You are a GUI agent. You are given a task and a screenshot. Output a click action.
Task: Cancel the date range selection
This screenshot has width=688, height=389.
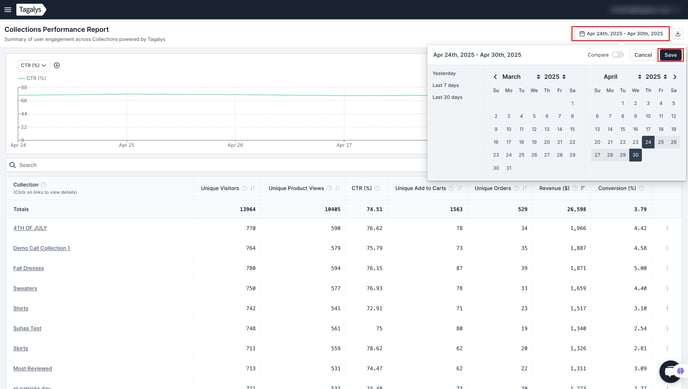(x=643, y=55)
